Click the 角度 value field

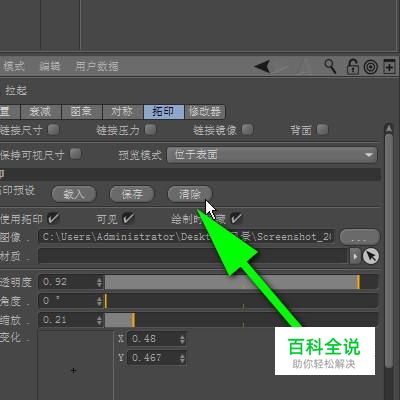coord(68,301)
